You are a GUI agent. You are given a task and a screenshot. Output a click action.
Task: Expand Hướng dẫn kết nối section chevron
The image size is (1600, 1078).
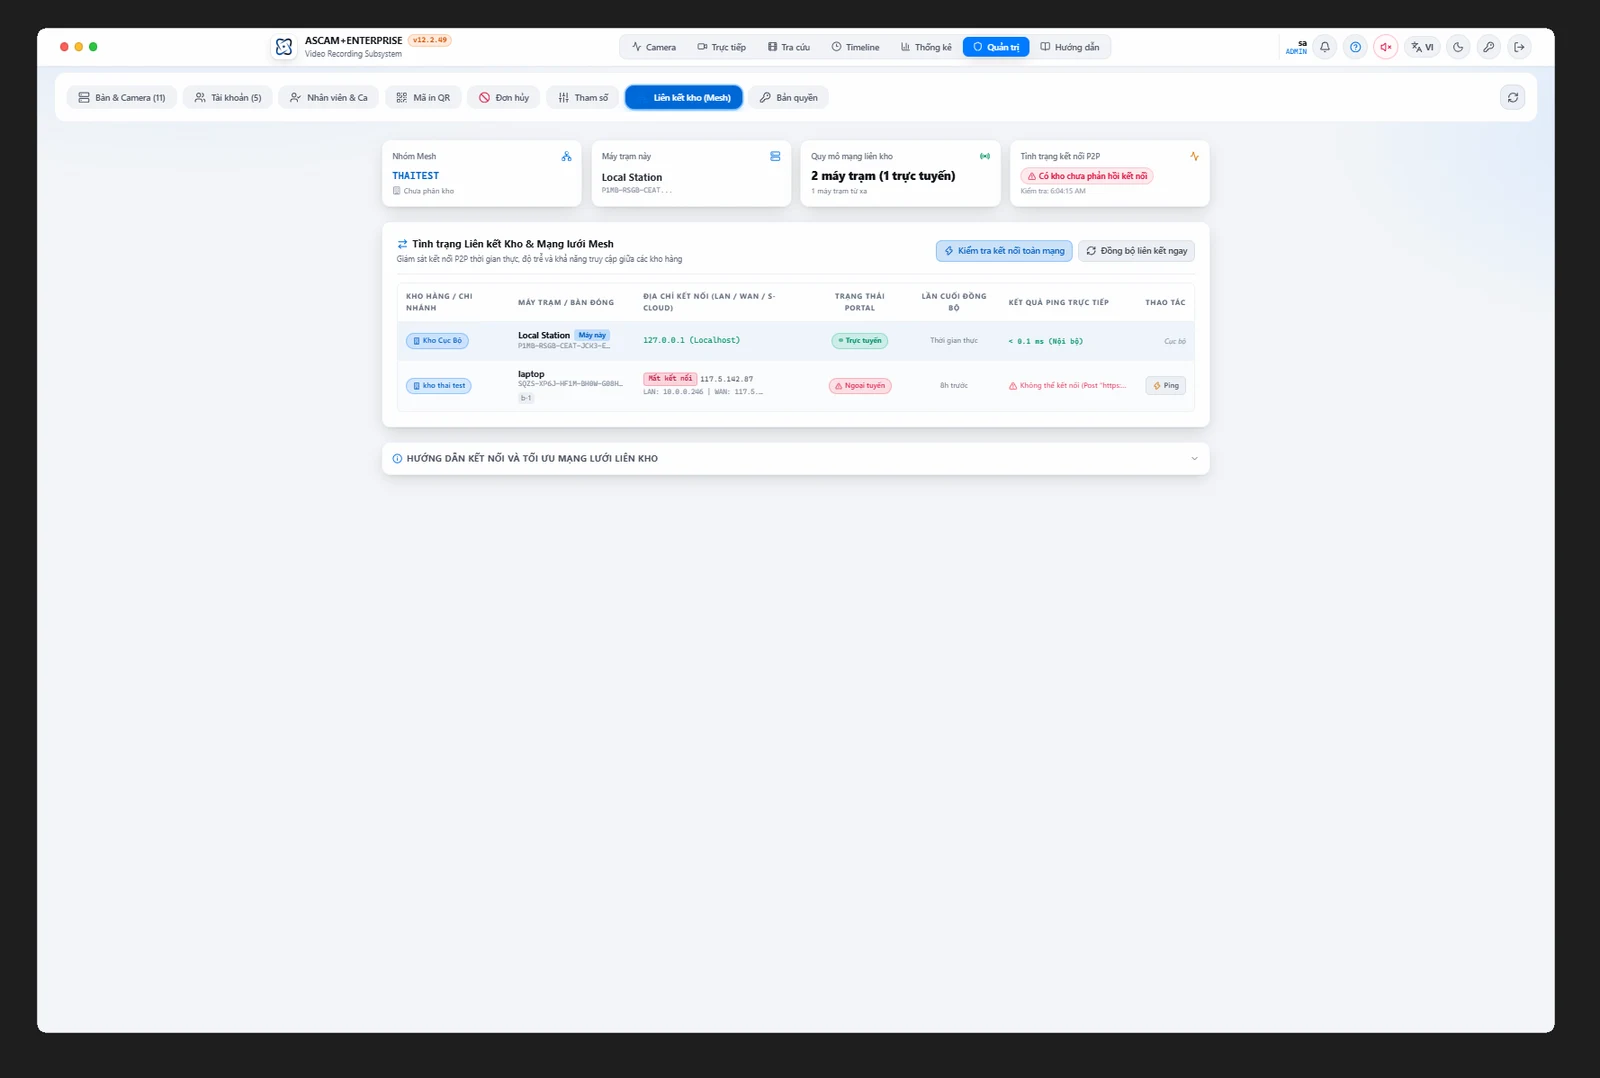[x=1194, y=459]
